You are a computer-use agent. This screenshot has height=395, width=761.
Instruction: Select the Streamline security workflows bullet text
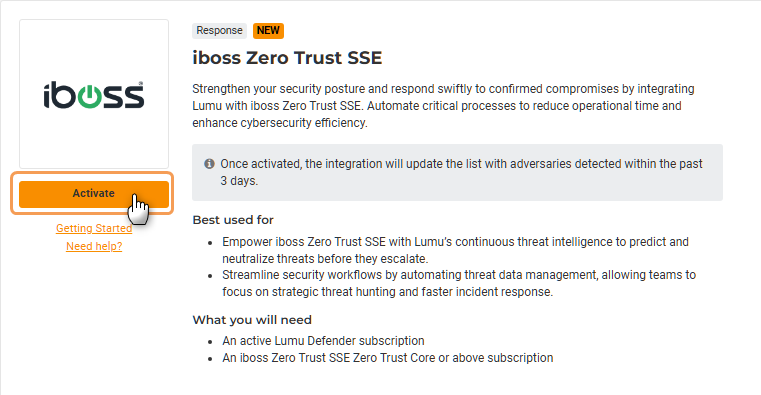pos(459,283)
